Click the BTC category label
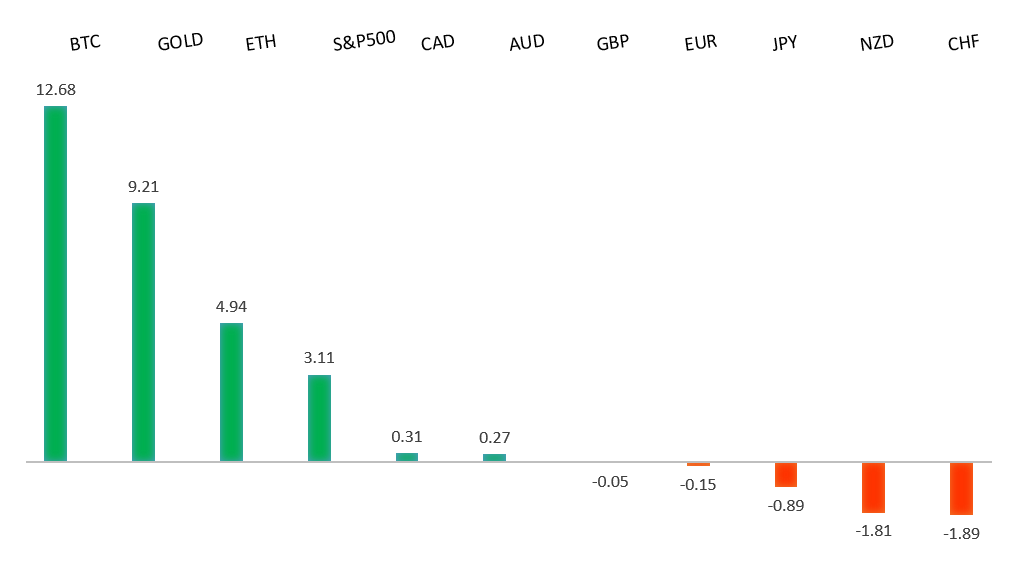Image resolution: width=1017 pixels, height=561 pixels. tap(85, 43)
